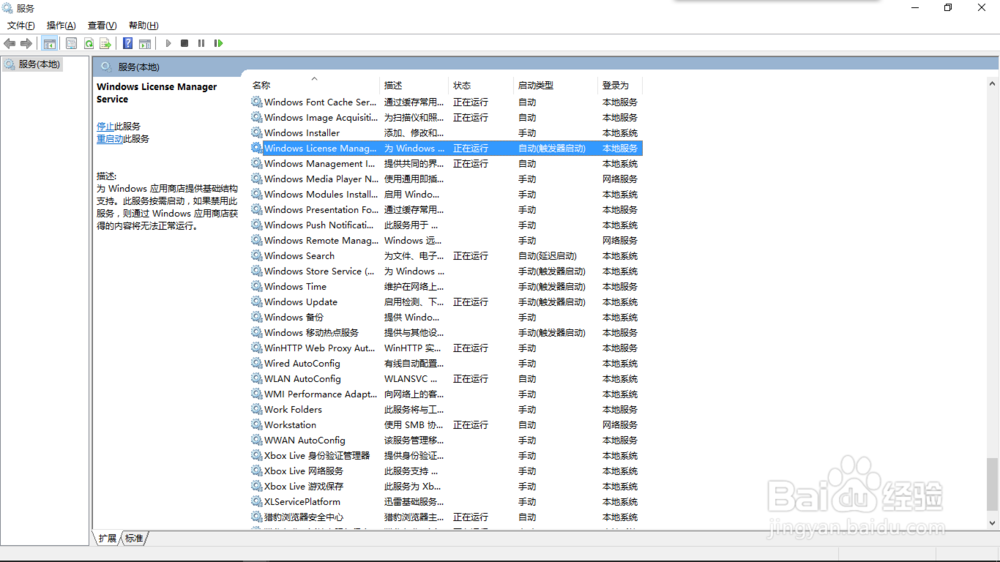Select Xbox Live 游戏保存 row name
This screenshot has width=1000, height=562.
coord(304,486)
